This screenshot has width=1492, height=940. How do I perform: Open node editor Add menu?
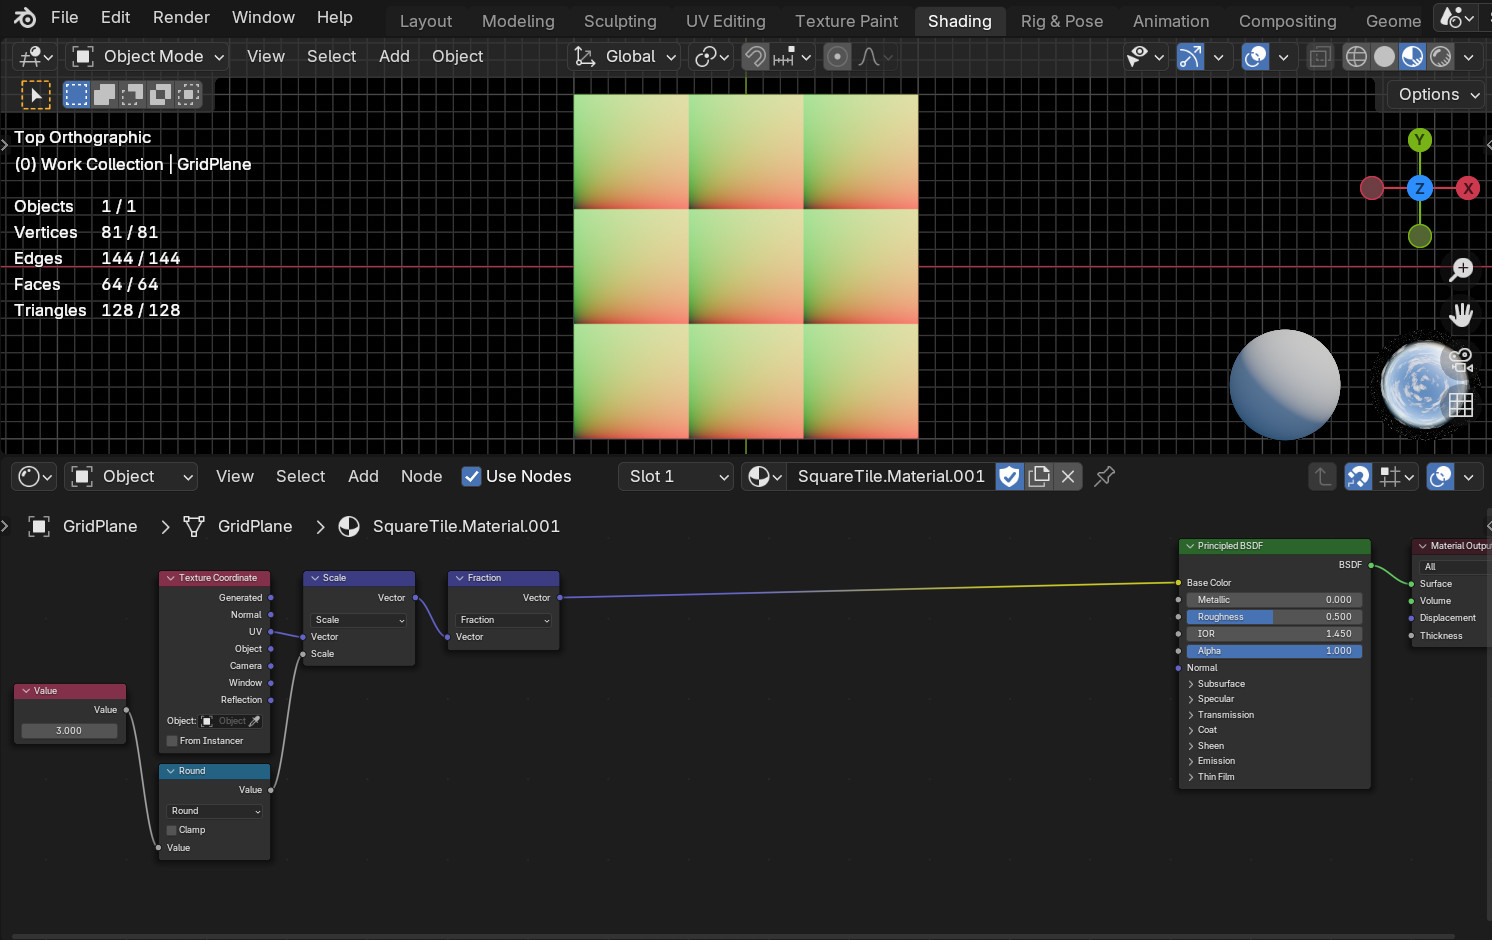(363, 477)
